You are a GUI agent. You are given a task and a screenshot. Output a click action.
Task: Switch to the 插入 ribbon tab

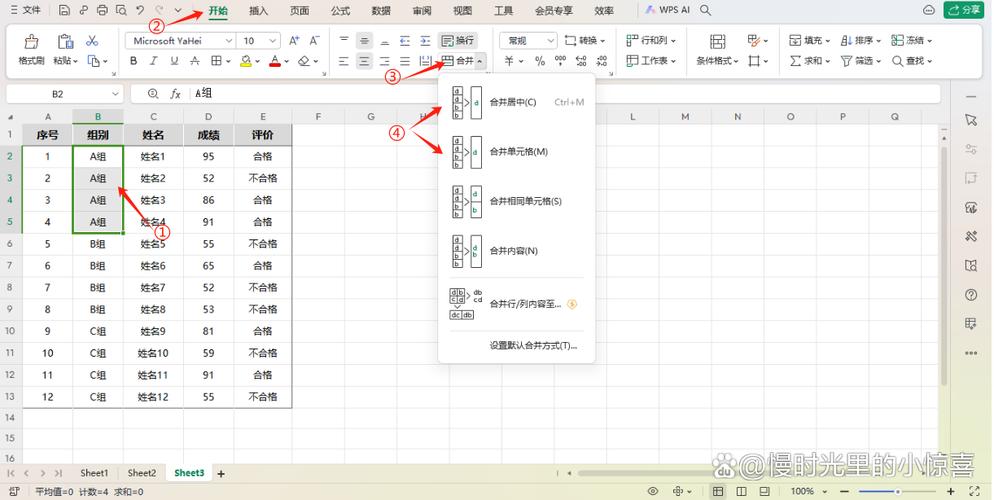[x=259, y=11]
